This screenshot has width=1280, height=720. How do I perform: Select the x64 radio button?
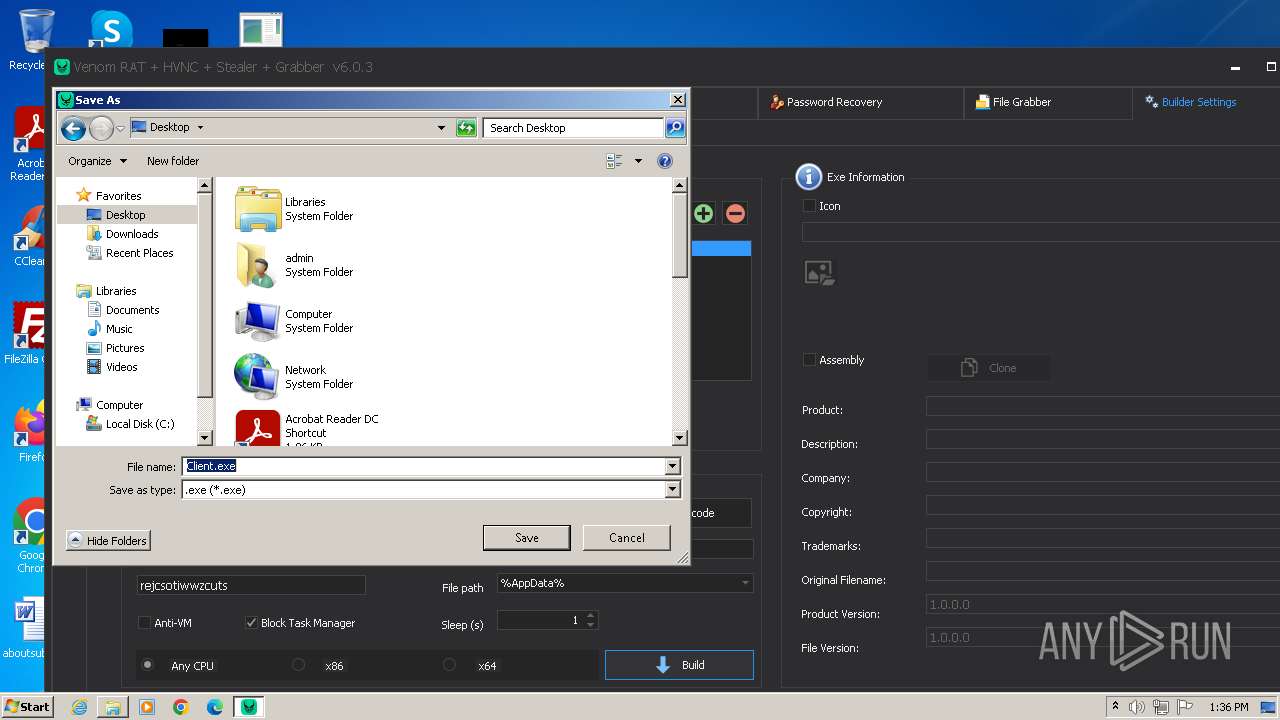pyautogui.click(x=449, y=665)
